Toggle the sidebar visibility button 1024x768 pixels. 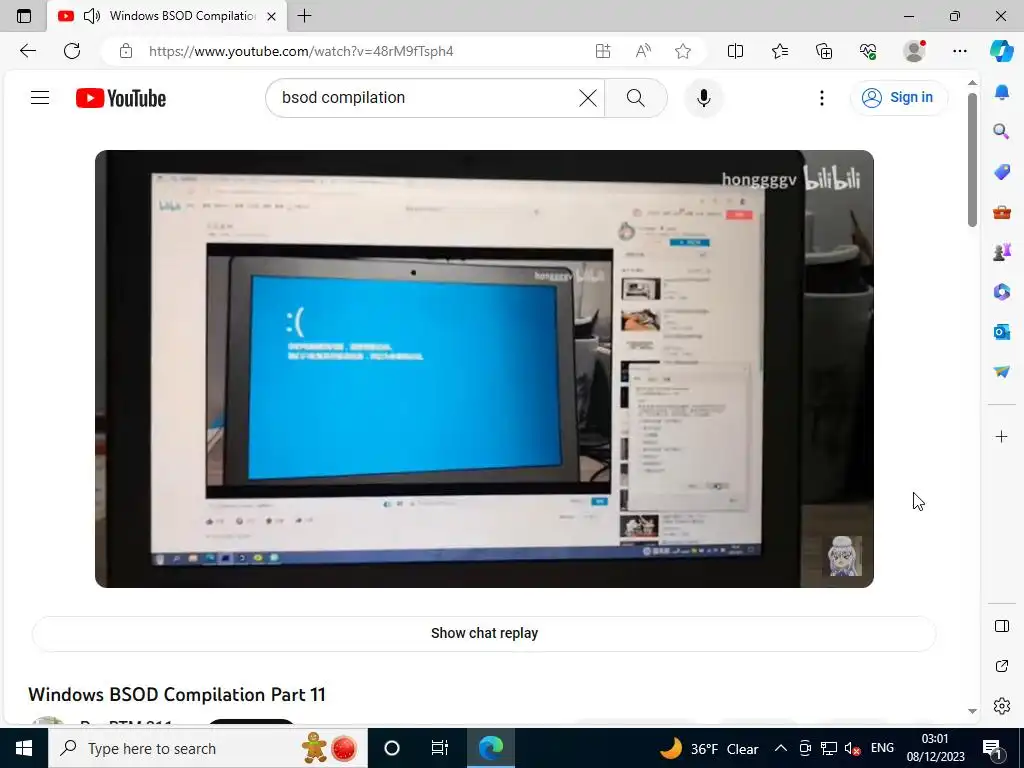pos(1002,626)
